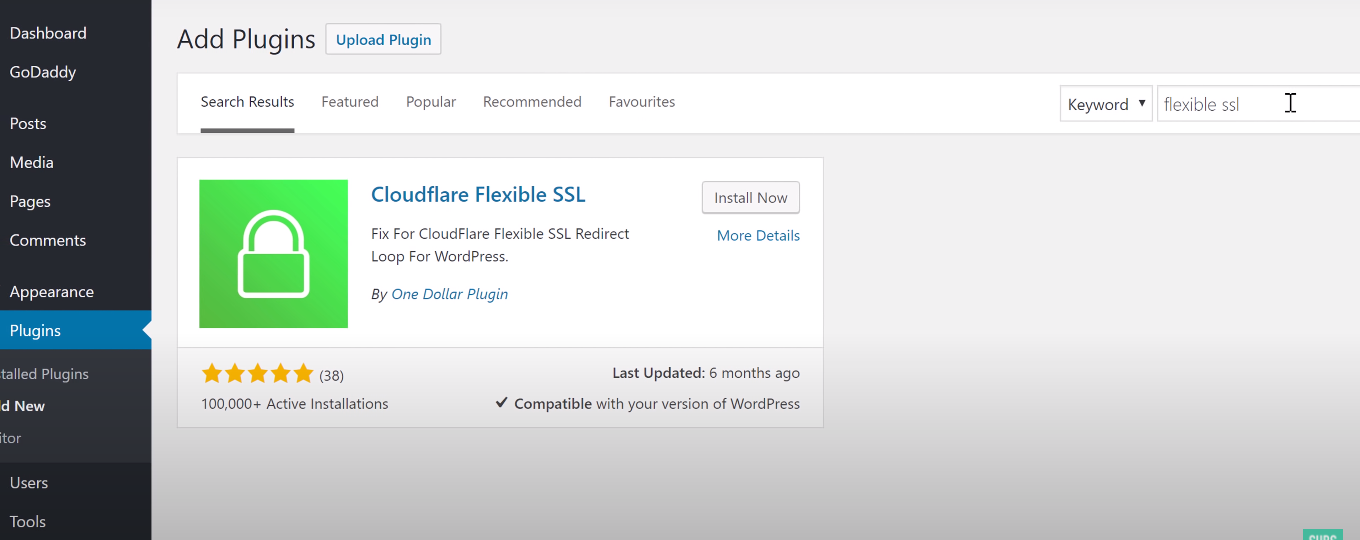Screen dimensions: 1360x540
Task: Open the Users sidebar menu
Action: click(x=29, y=483)
